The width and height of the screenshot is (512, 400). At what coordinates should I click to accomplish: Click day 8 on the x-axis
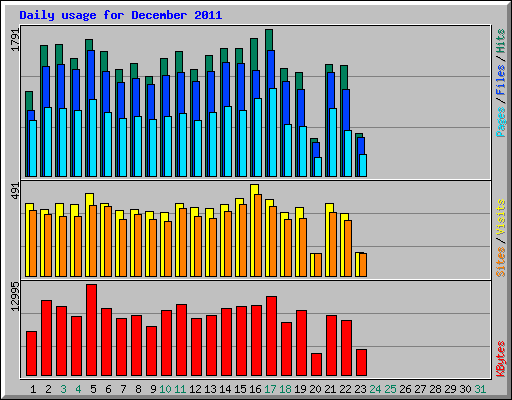point(138,389)
